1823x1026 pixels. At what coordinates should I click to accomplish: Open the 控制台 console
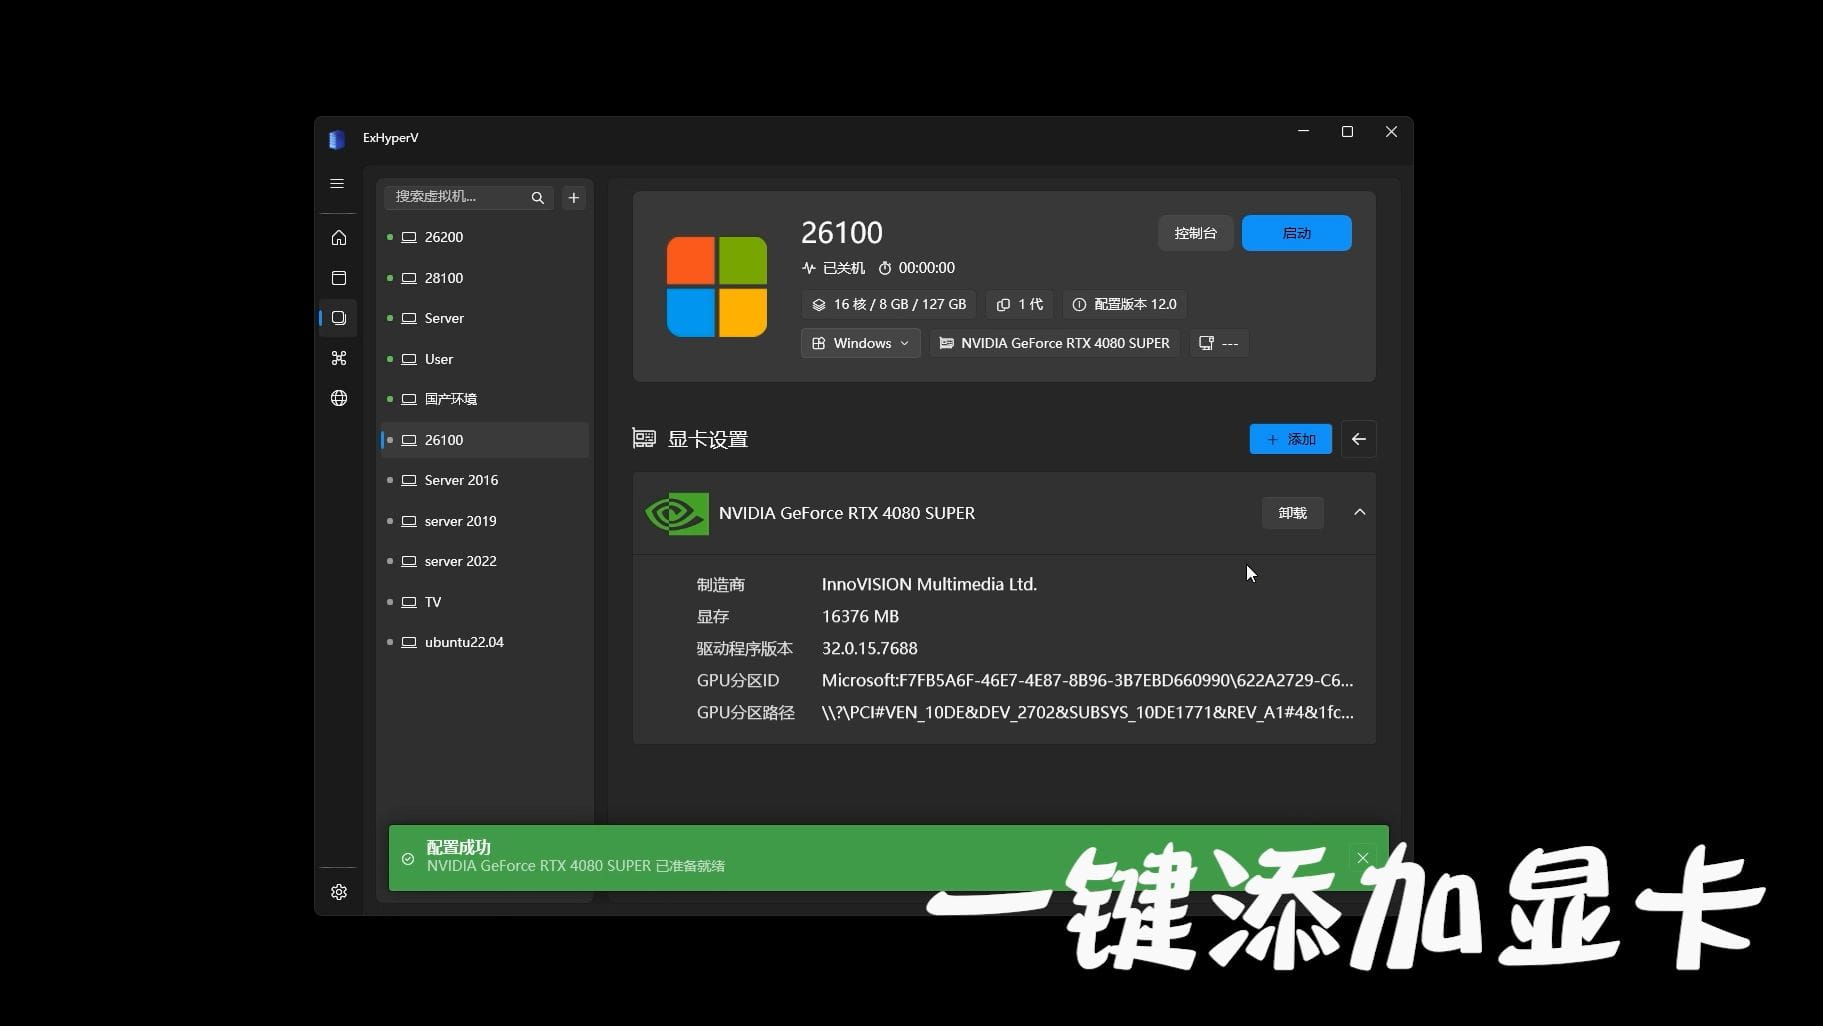(1195, 232)
